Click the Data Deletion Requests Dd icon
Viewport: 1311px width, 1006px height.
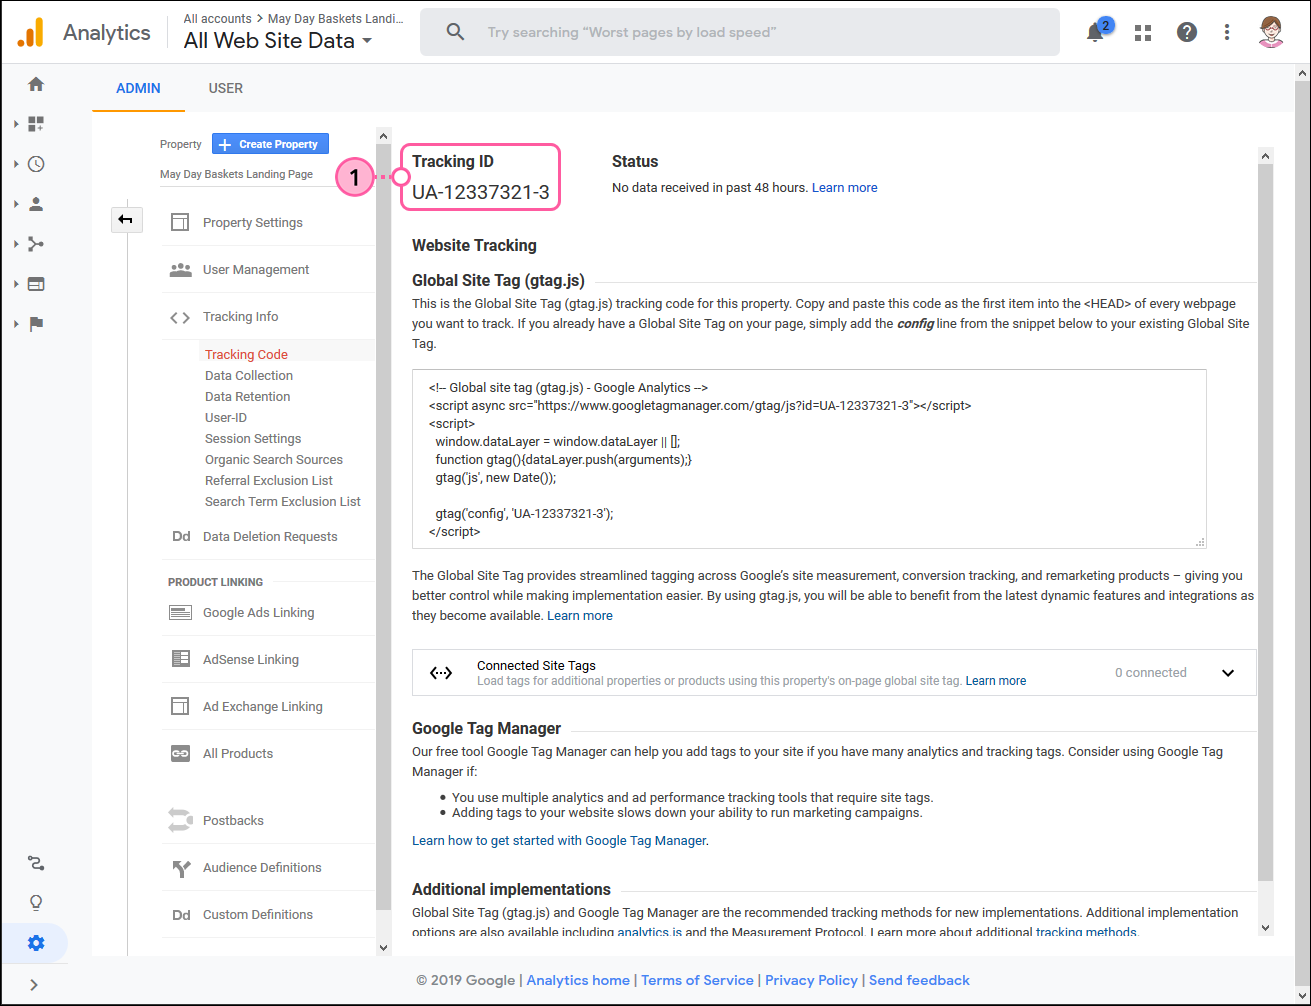tap(181, 536)
